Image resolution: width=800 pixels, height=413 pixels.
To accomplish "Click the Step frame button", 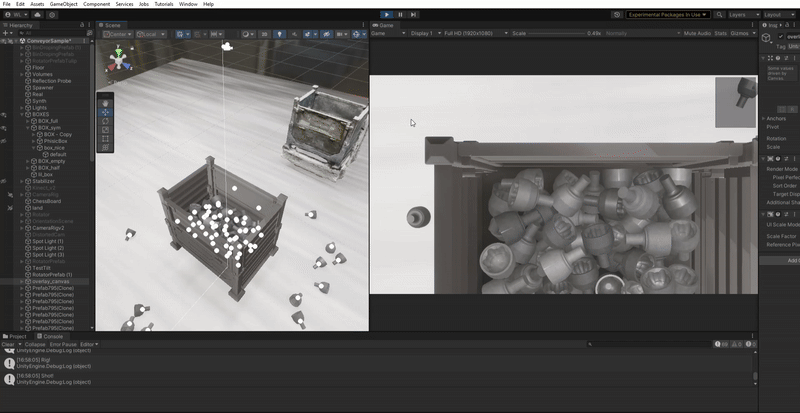I will [x=414, y=15].
